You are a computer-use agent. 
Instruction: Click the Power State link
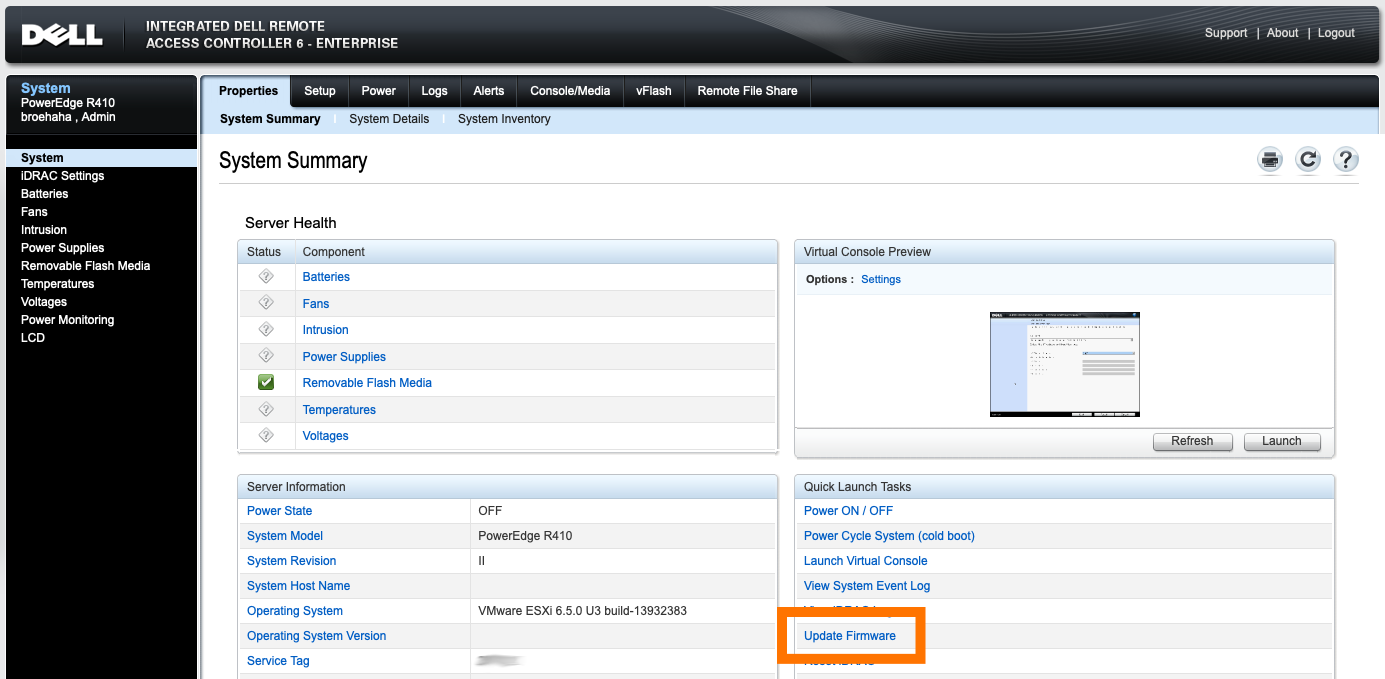279,511
